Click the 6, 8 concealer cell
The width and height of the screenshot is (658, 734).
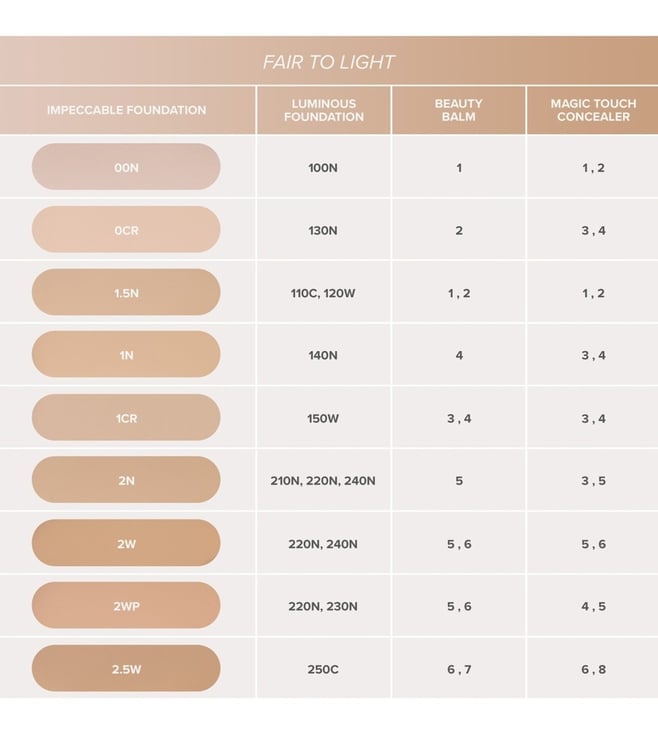tap(593, 669)
